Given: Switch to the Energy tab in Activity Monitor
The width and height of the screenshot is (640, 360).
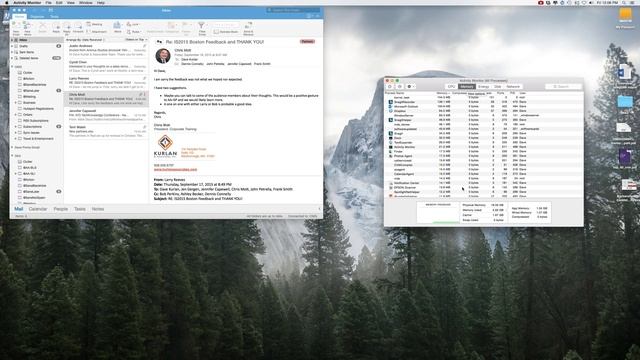Looking at the screenshot, I should pyautogui.click(x=483, y=87).
